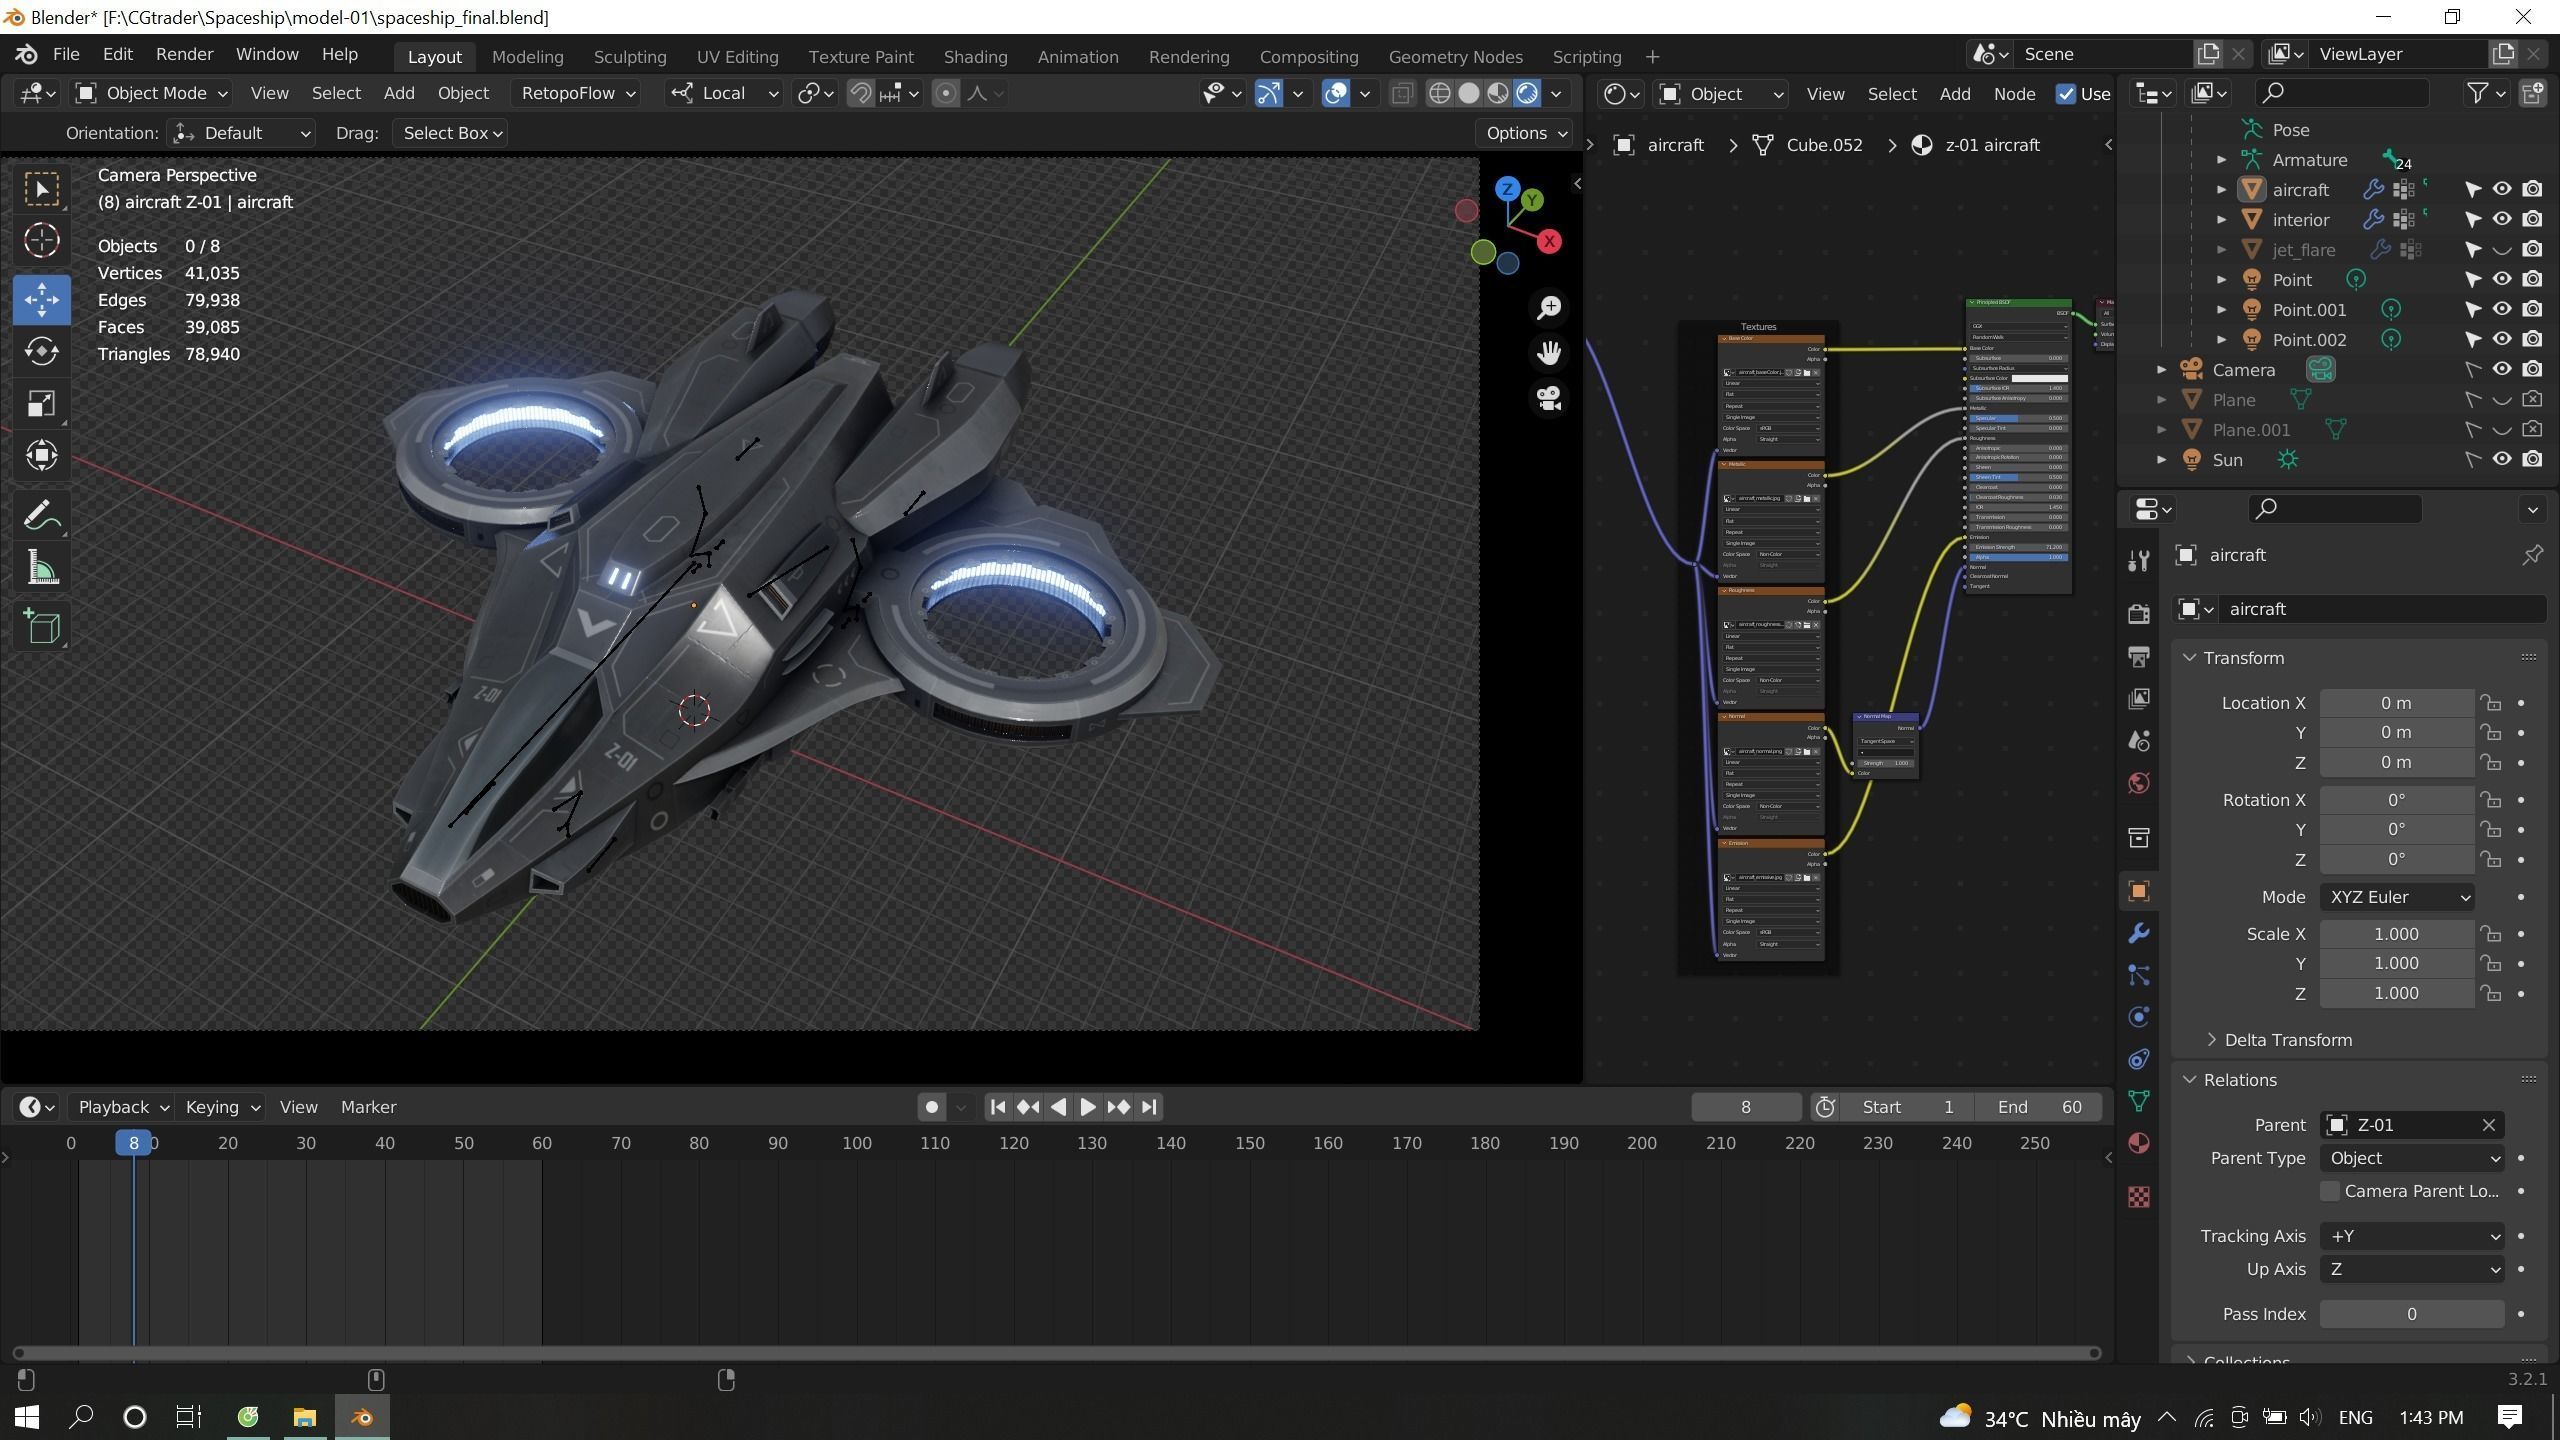Open Parent Type dropdown

[2412, 1158]
